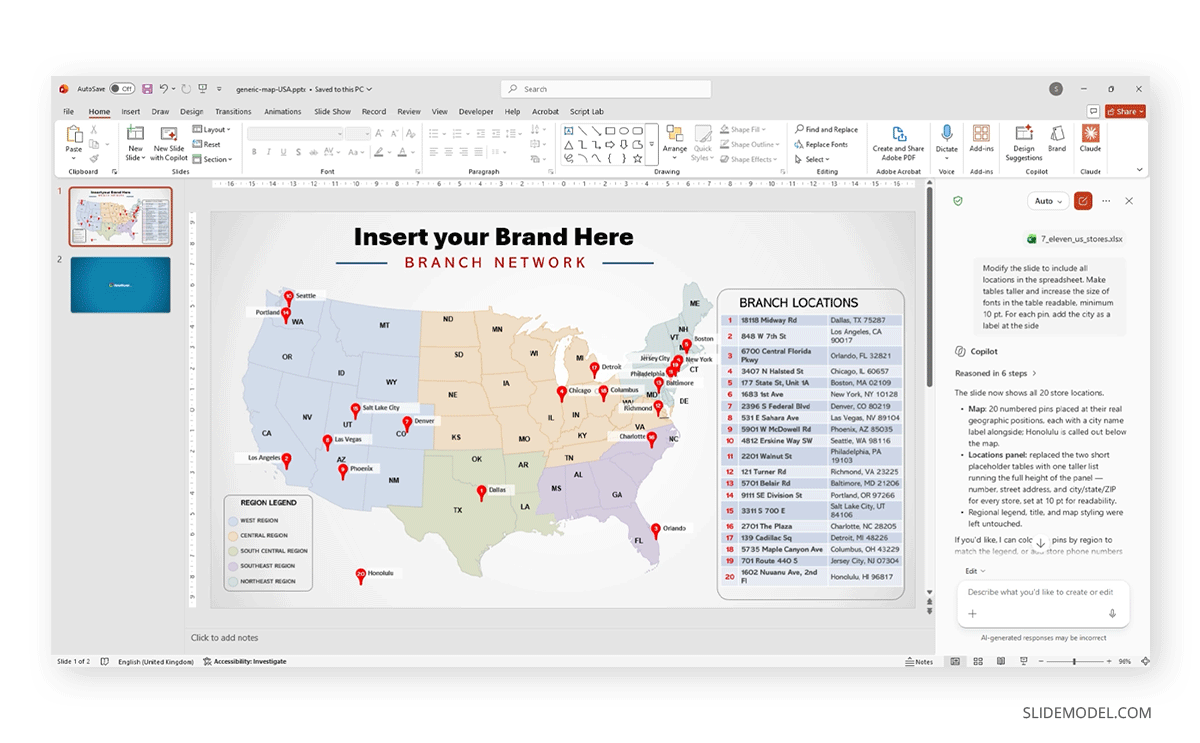Click the Paste clipboard icon
Viewport: 1200px width, 743px height.
74,134
